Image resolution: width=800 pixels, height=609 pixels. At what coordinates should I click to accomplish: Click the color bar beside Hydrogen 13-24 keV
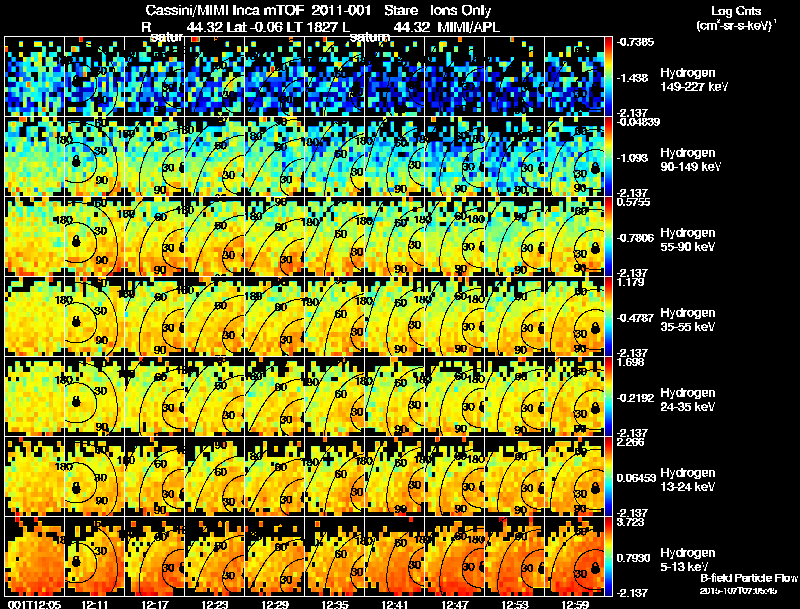(x=608, y=476)
